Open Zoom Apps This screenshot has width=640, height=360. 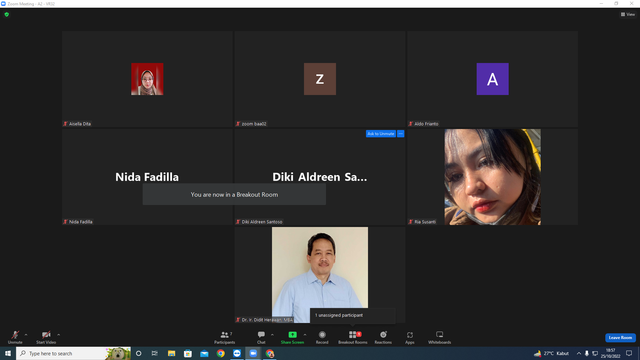pos(410,337)
